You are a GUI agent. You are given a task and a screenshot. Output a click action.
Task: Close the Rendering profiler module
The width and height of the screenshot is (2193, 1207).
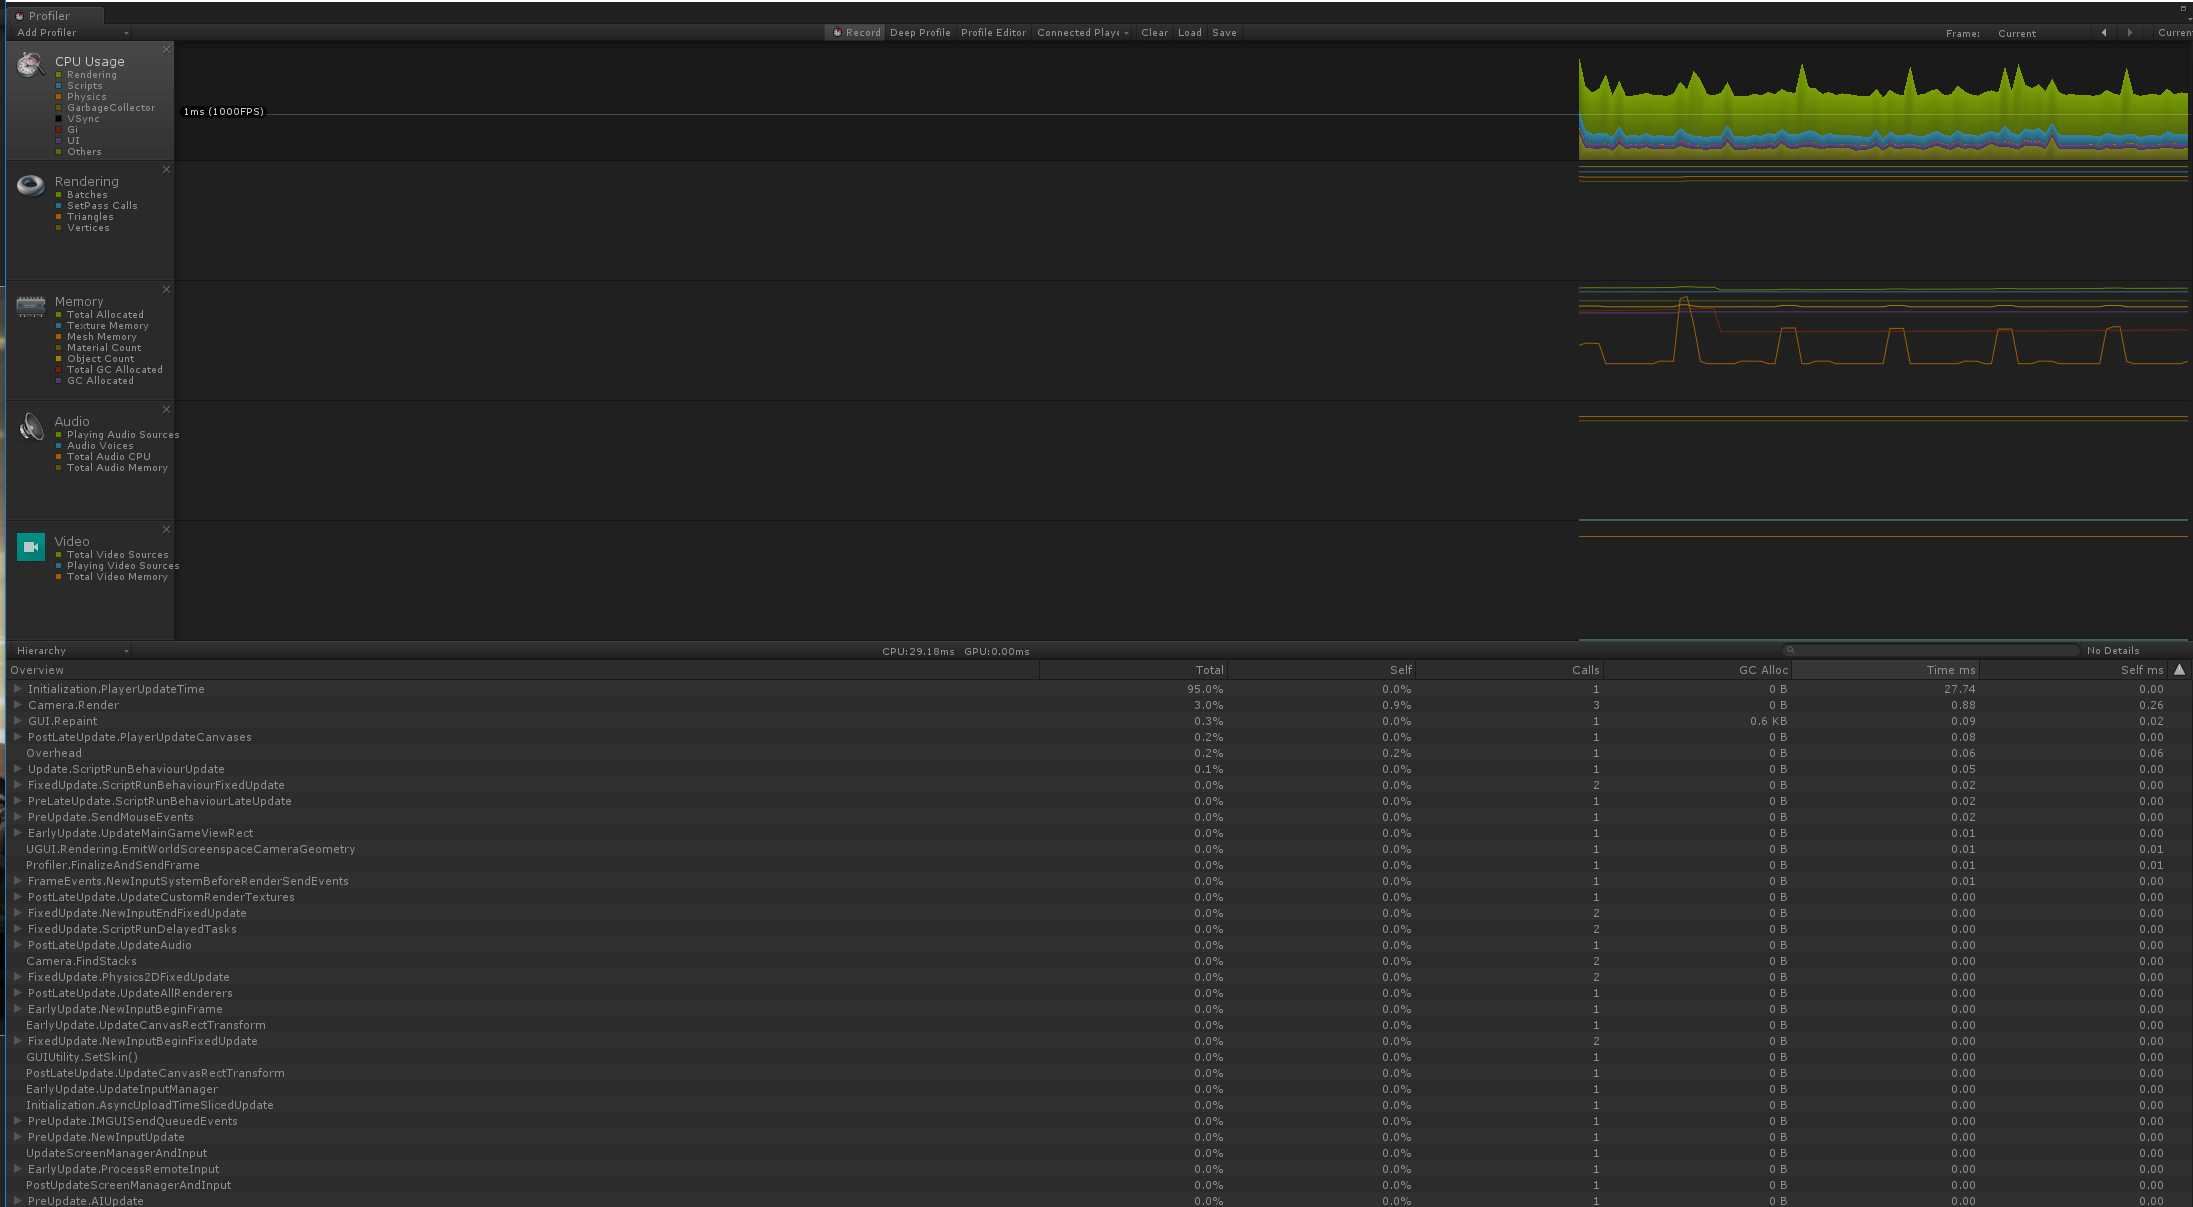click(166, 169)
